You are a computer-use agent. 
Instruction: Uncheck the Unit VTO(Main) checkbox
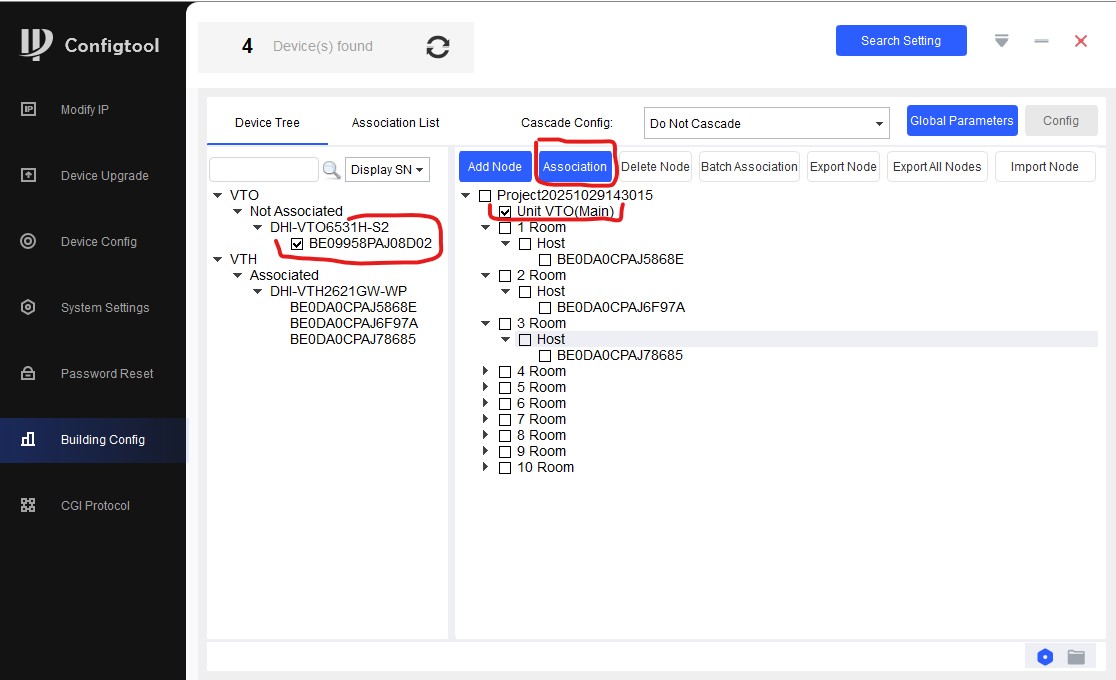[505, 212]
